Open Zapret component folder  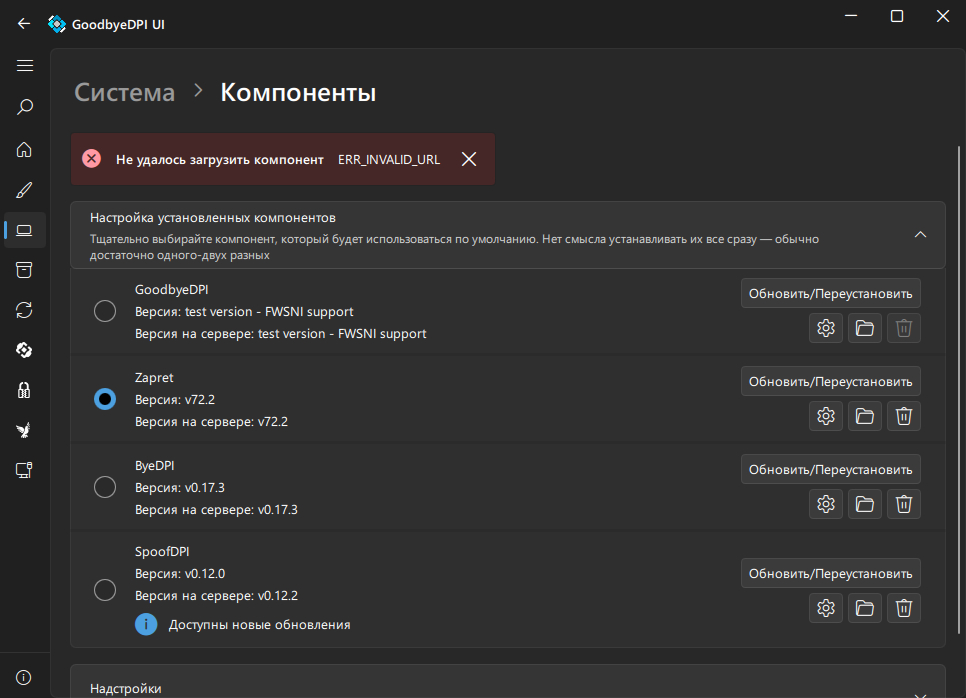click(x=865, y=416)
